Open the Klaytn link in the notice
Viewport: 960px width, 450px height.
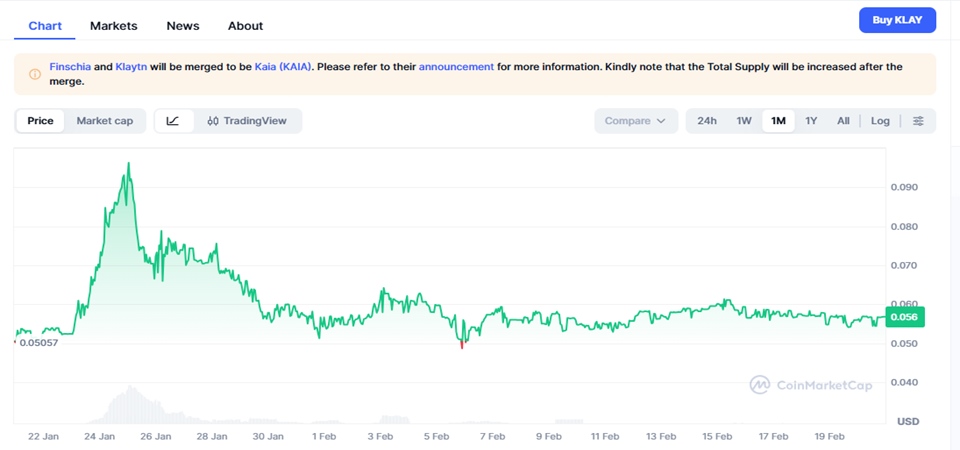[x=131, y=67]
